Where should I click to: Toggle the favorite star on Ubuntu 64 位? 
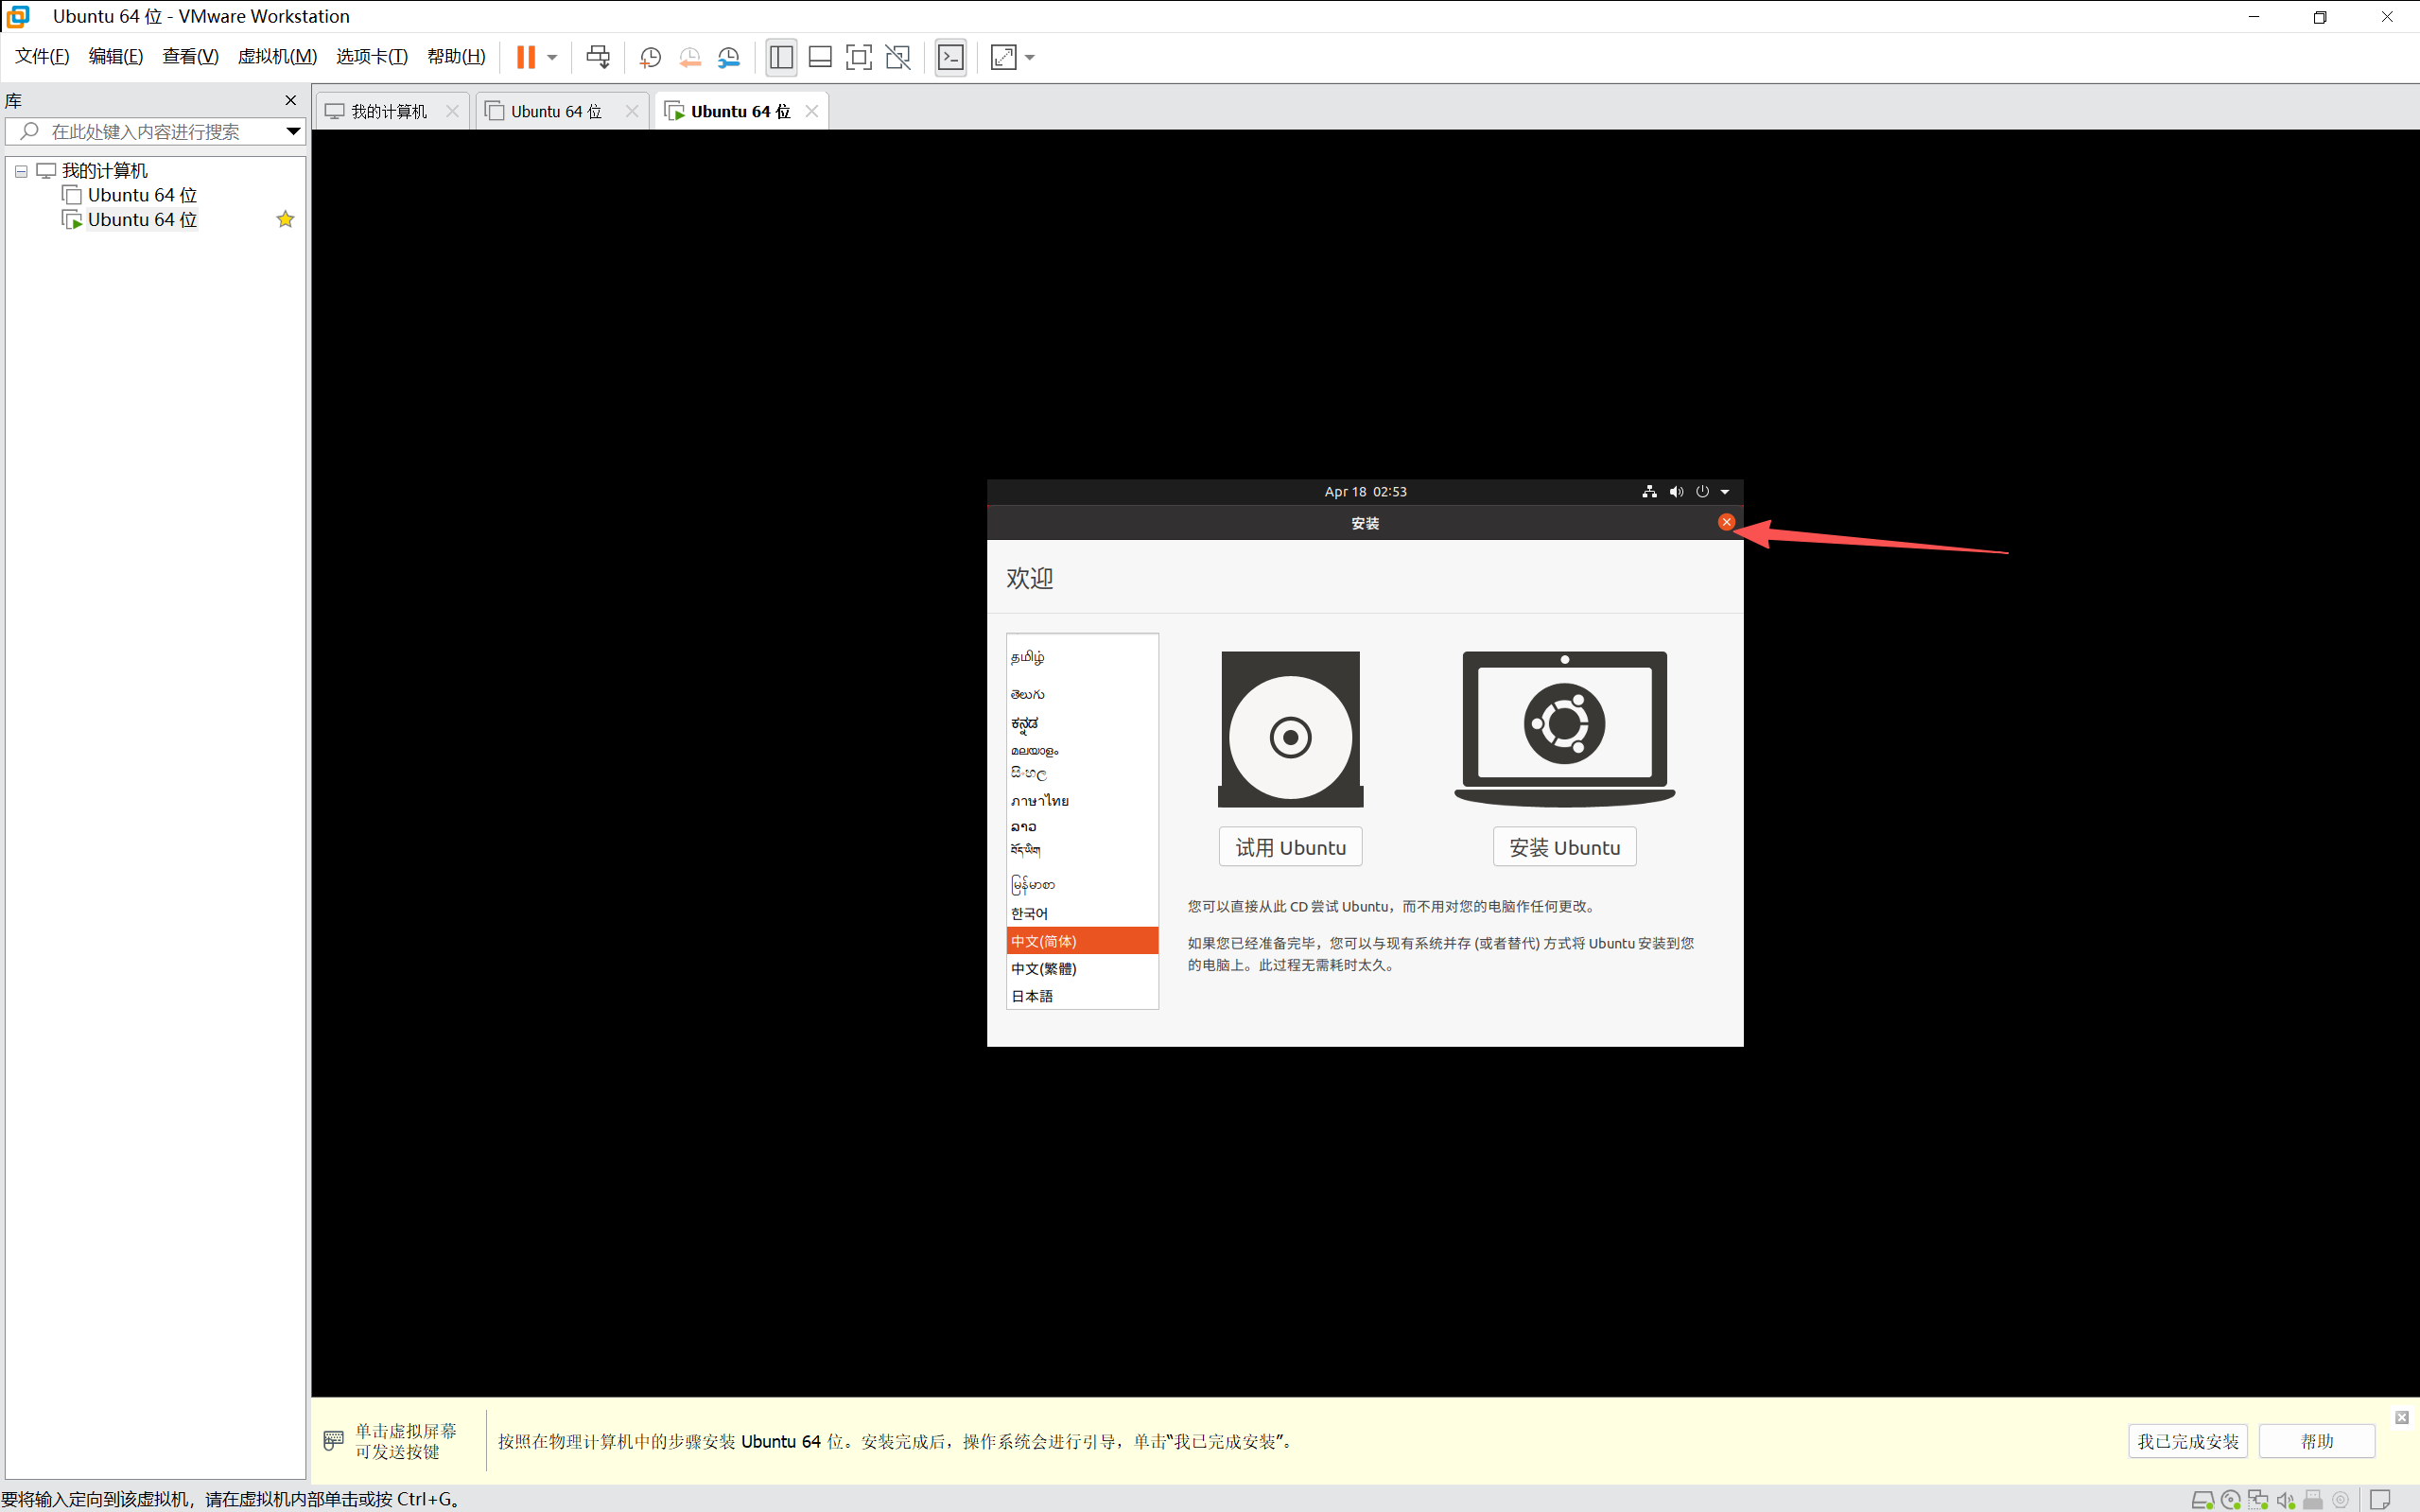(x=285, y=219)
